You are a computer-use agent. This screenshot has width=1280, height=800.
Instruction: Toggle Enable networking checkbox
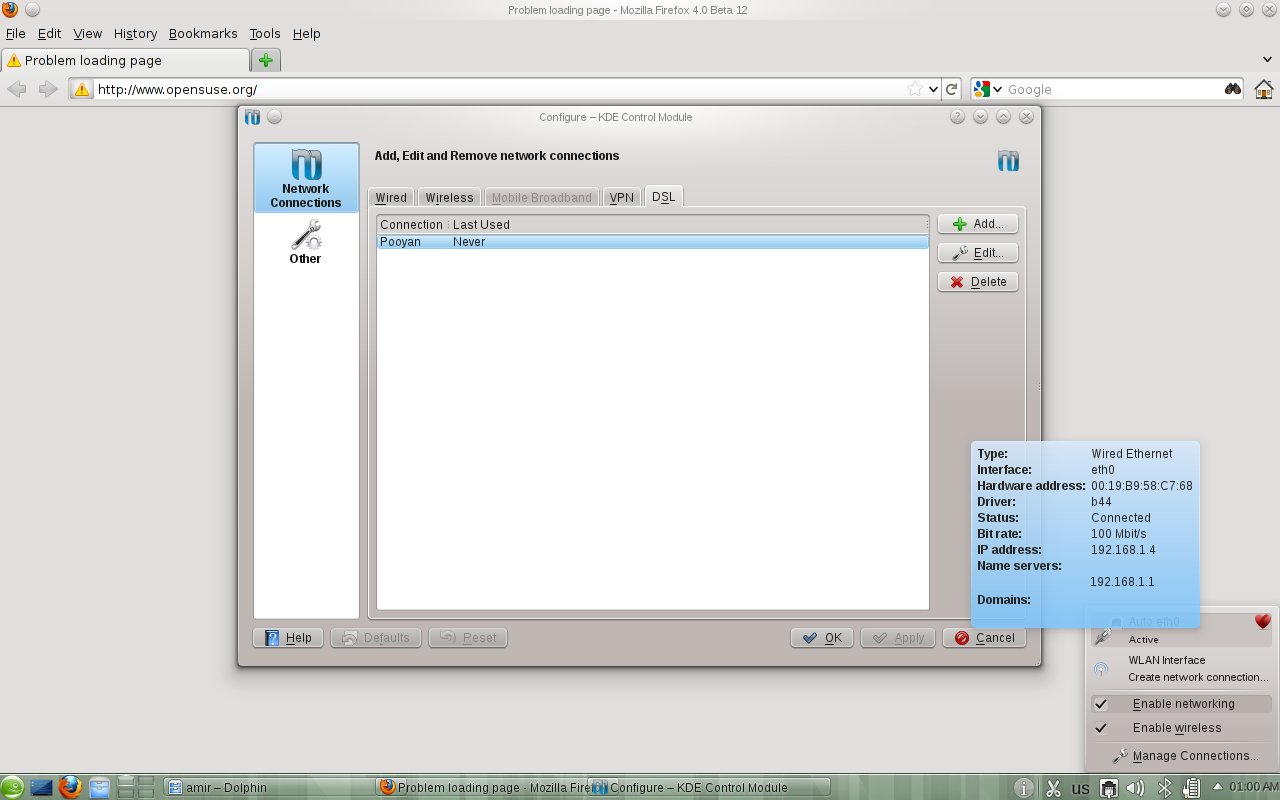1101,704
